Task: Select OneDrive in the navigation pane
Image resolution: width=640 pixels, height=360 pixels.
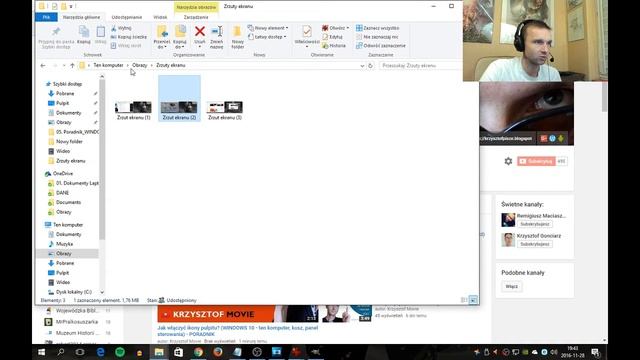Action: 63,173
